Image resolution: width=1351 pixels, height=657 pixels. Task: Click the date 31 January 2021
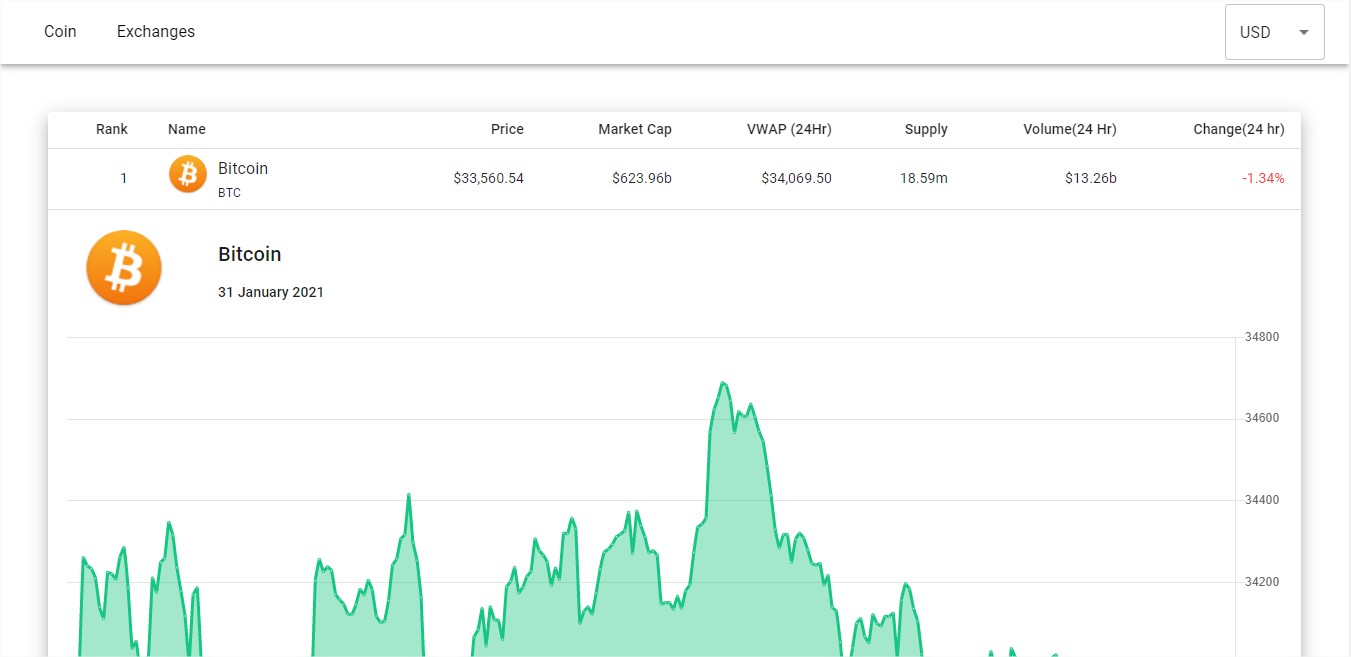click(271, 293)
